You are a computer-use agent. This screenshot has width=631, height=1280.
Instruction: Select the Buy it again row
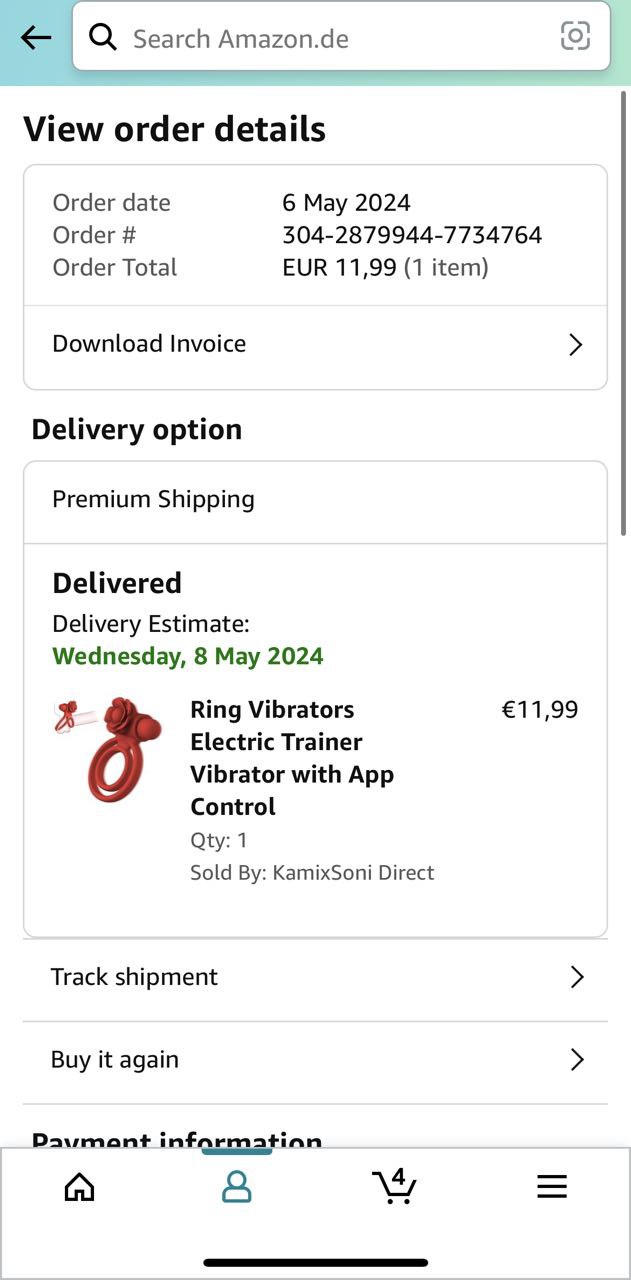(300, 1060)
